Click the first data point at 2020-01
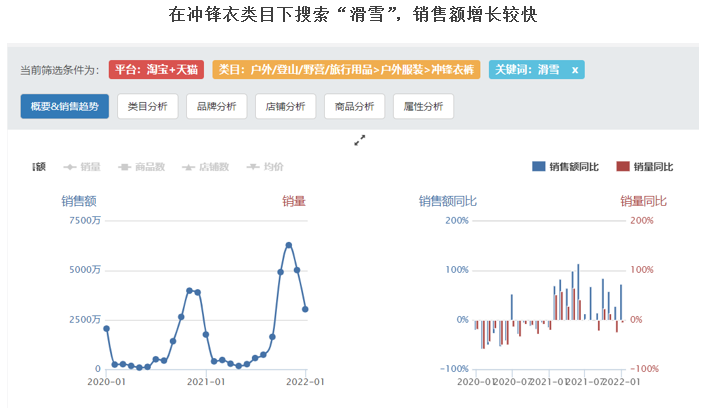Viewport: 724px width, 414px height. pos(107,329)
